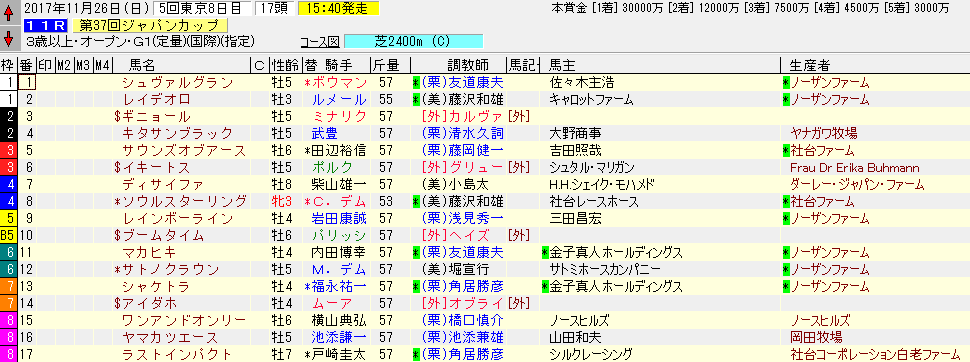970x362 pixels.
Task: Click the red down arrow for next race
Action: click(x=9, y=38)
